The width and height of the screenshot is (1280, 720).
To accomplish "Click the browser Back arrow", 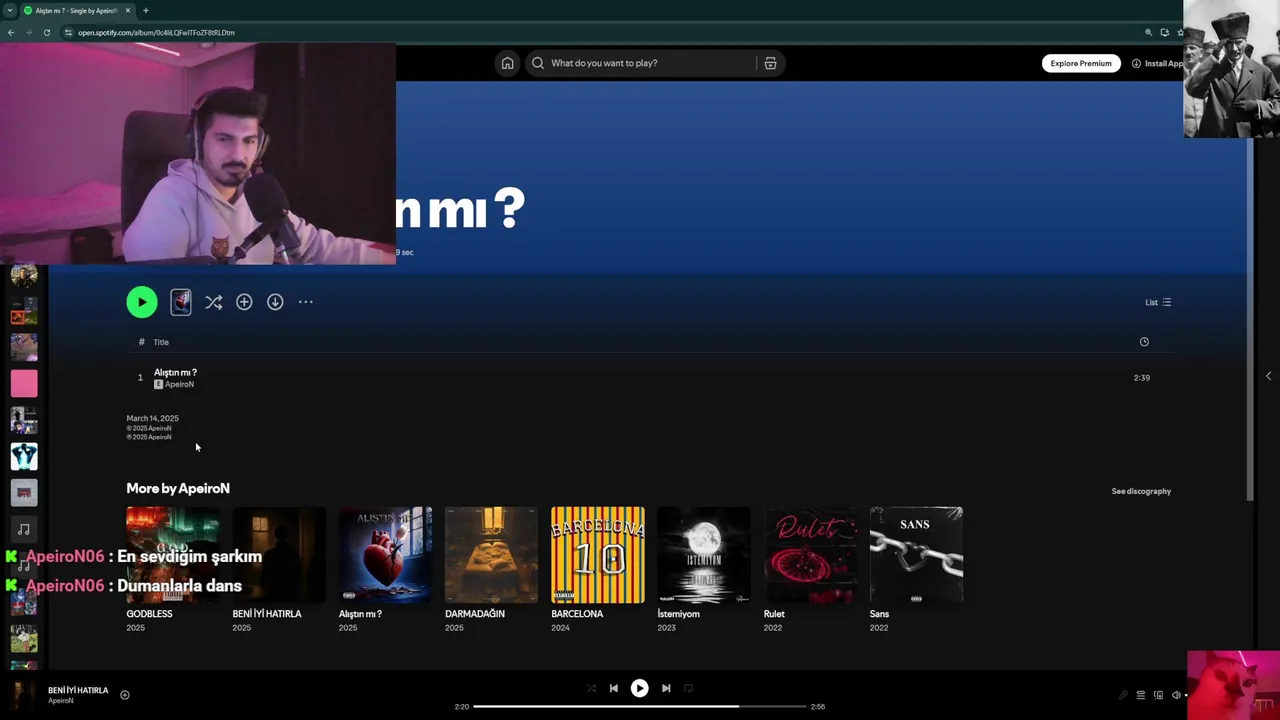I will coord(11,32).
